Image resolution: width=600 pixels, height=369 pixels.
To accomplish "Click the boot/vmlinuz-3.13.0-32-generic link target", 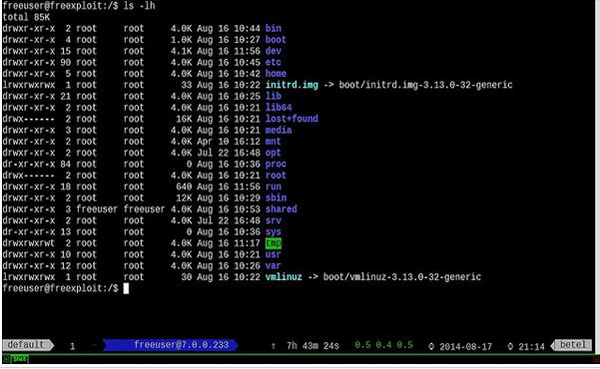I will coord(402,277).
